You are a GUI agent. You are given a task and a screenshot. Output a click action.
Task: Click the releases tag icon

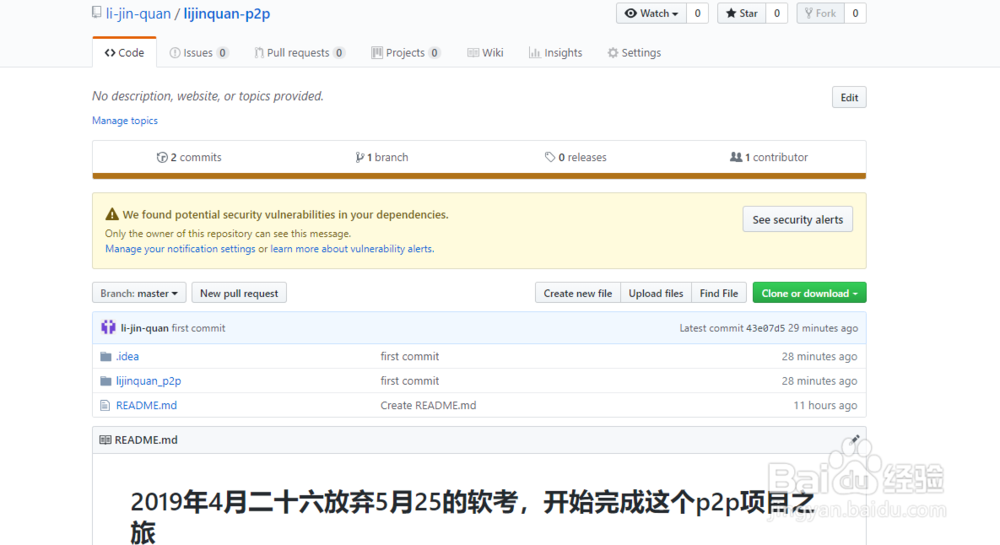pos(550,157)
